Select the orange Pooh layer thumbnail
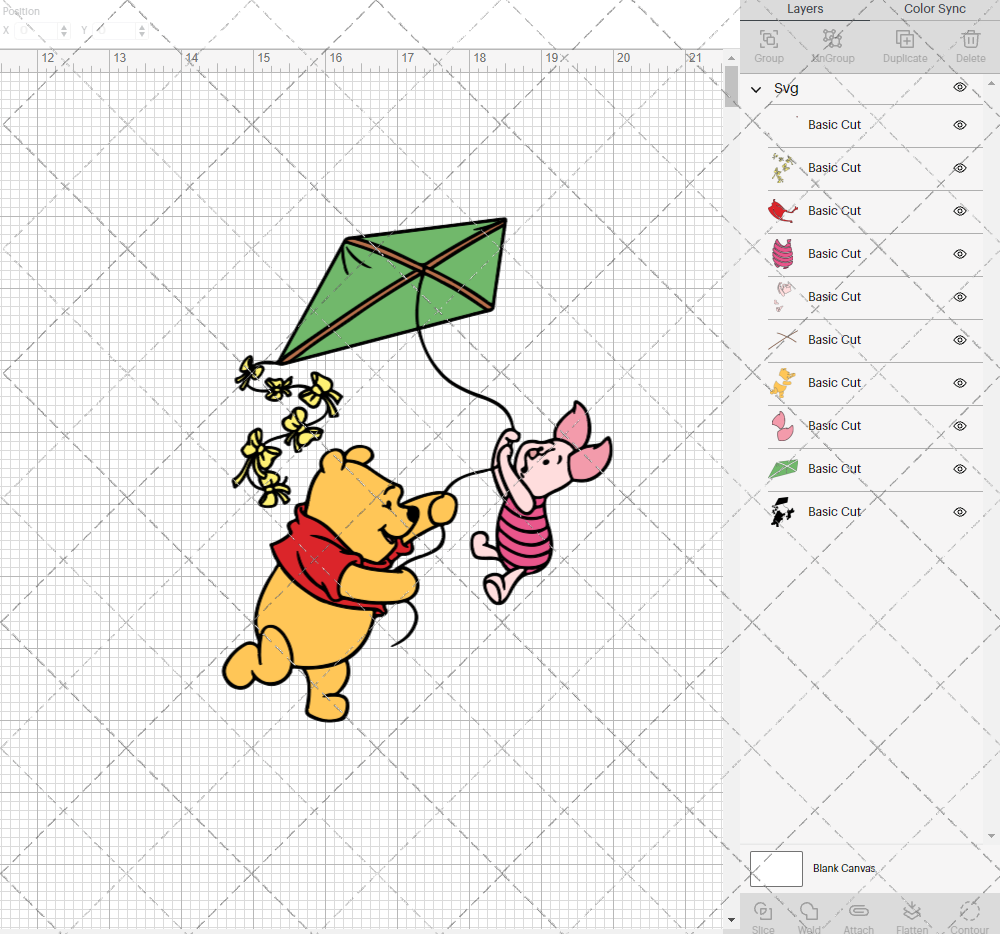 (783, 383)
